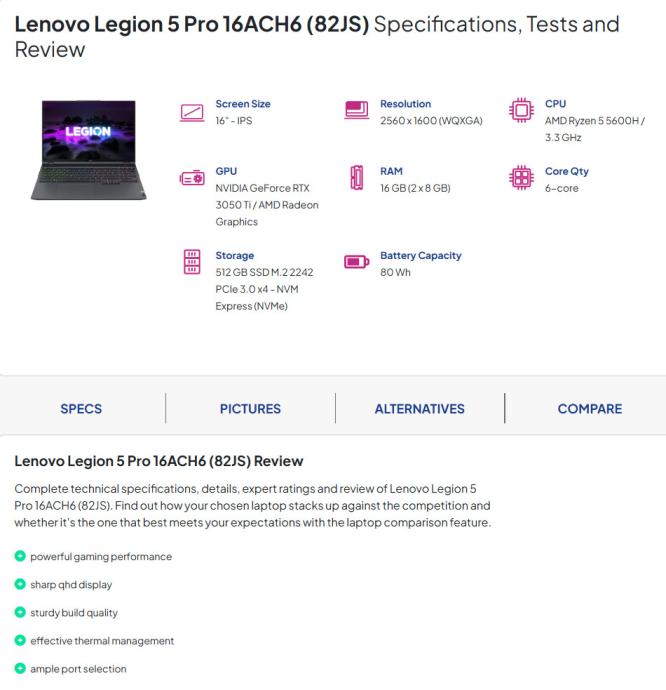Image resolution: width=666 pixels, height=690 pixels.
Task: Click the Battery Capacity spec label
Action: [x=421, y=256]
